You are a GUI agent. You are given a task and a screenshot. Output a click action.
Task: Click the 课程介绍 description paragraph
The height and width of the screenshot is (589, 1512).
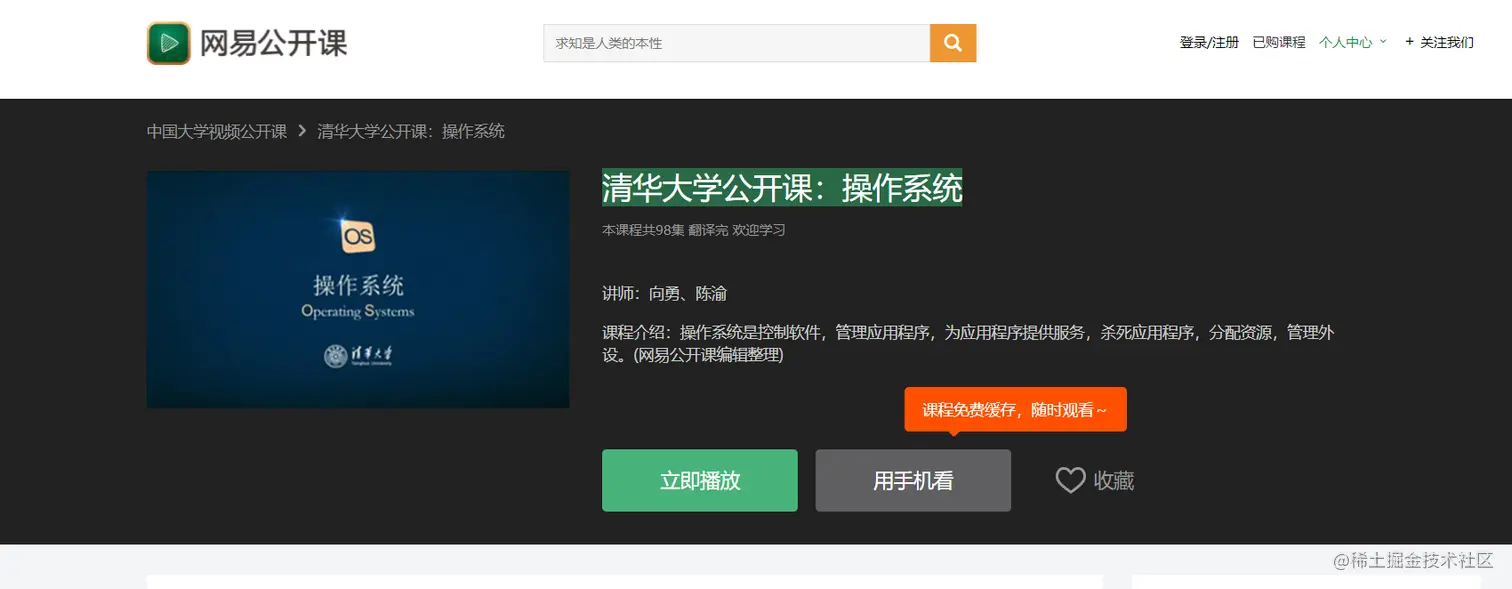coord(968,343)
